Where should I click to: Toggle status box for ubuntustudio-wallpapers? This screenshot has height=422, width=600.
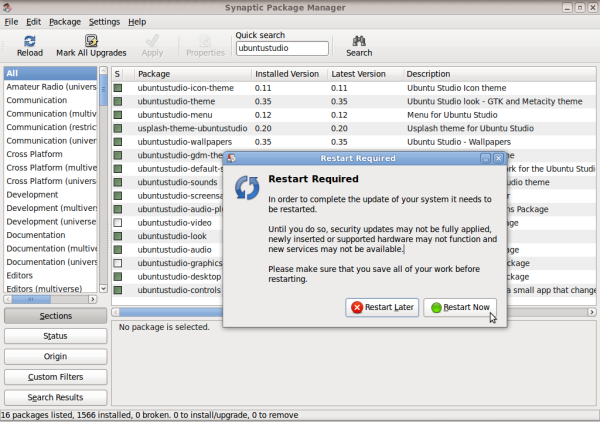coord(118,142)
